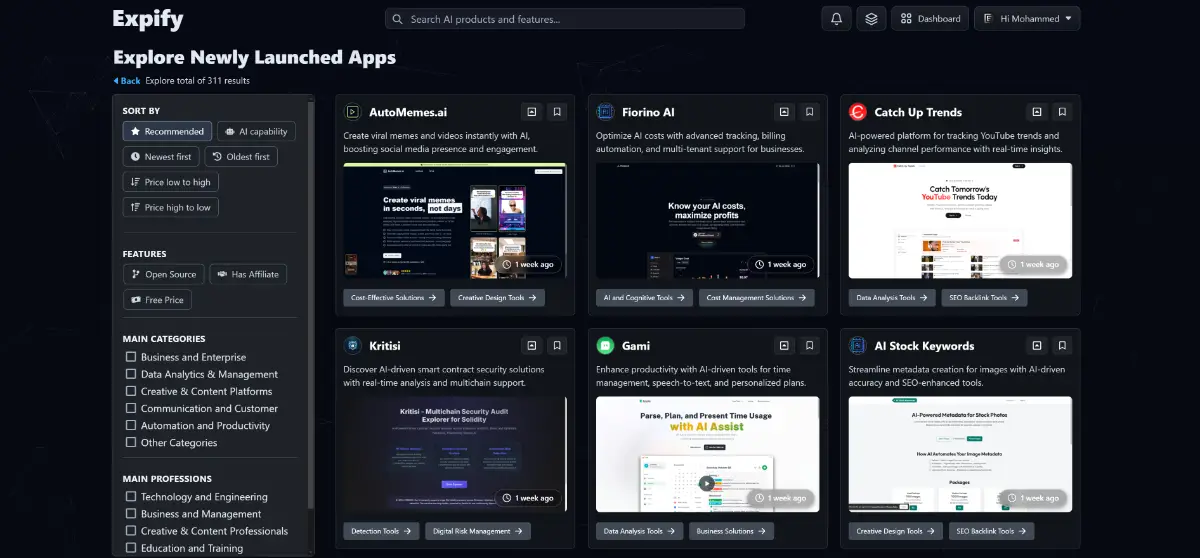Open the Gami app preview thumbnail
Viewport: 1200px width, 558px height.
[x=707, y=453]
